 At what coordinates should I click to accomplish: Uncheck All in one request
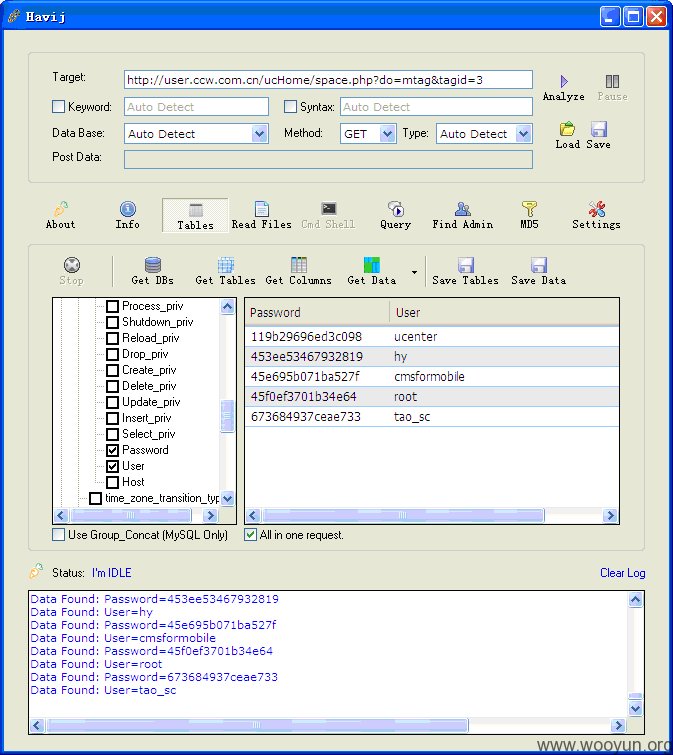click(250, 534)
